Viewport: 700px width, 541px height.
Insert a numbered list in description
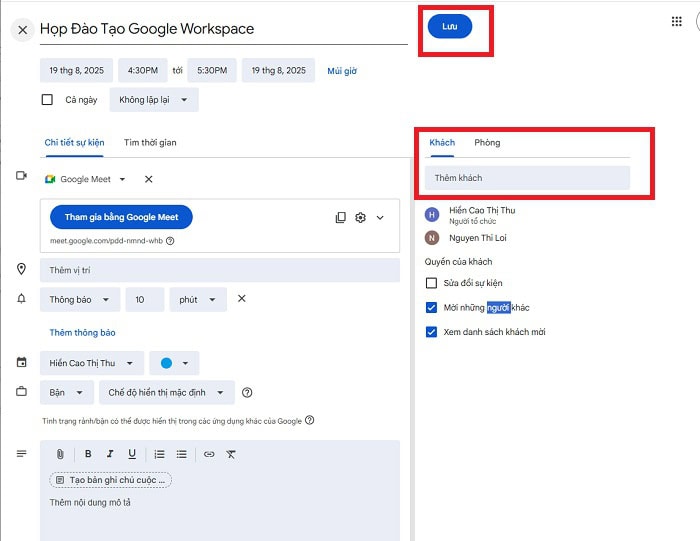click(159, 454)
